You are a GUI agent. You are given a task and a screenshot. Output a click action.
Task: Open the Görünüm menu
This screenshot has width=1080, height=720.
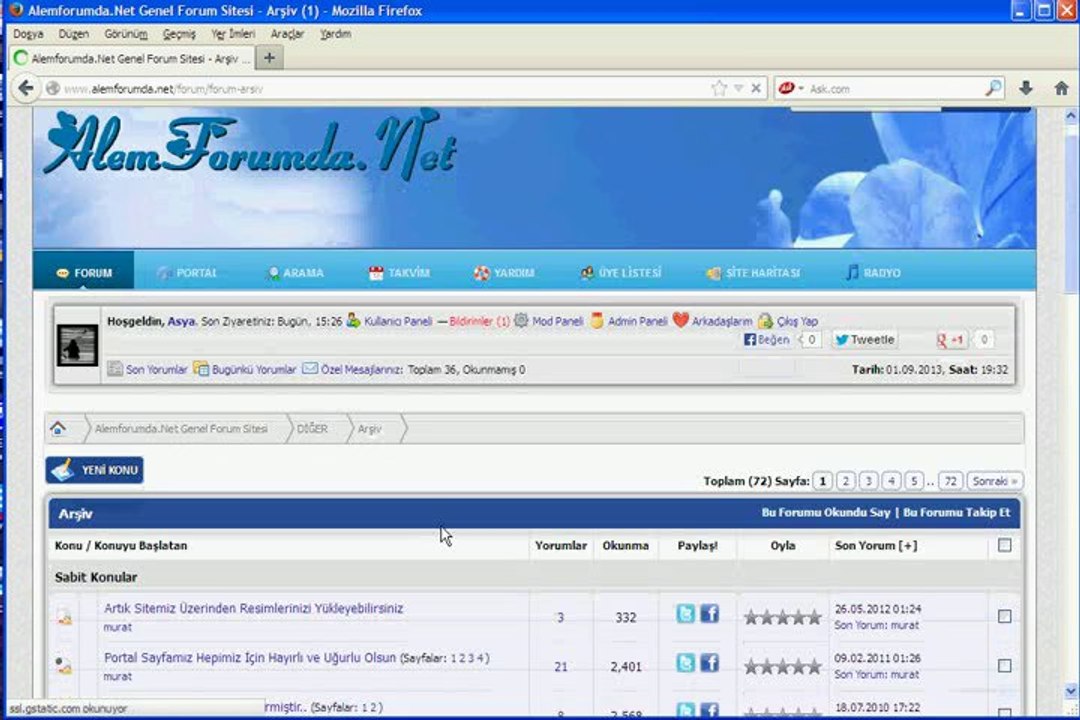pos(126,34)
